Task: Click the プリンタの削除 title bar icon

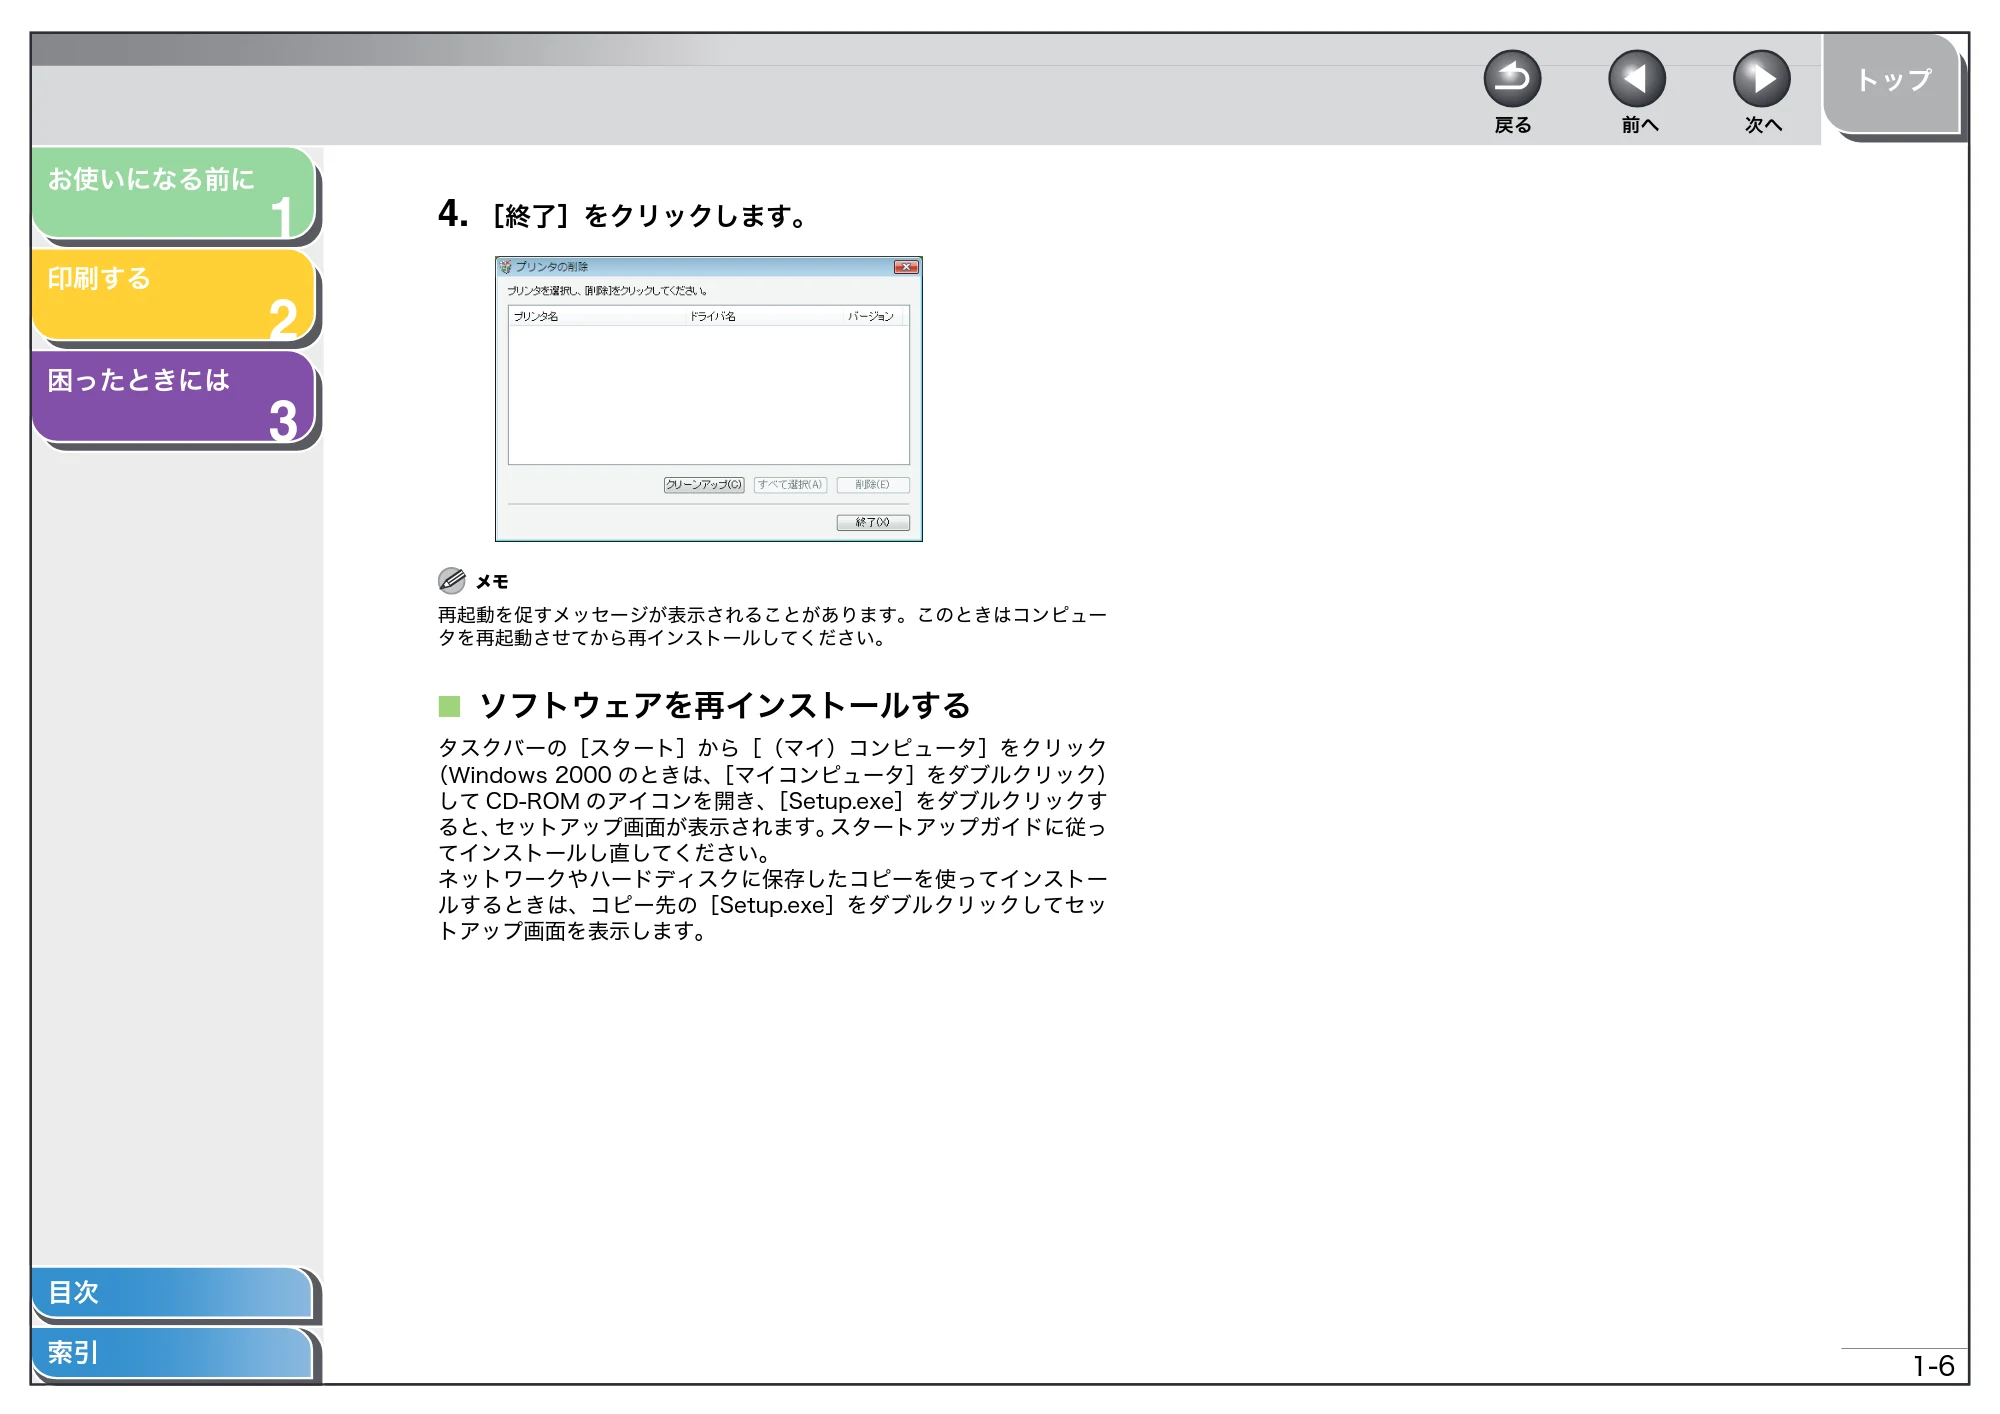Action: [505, 267]
